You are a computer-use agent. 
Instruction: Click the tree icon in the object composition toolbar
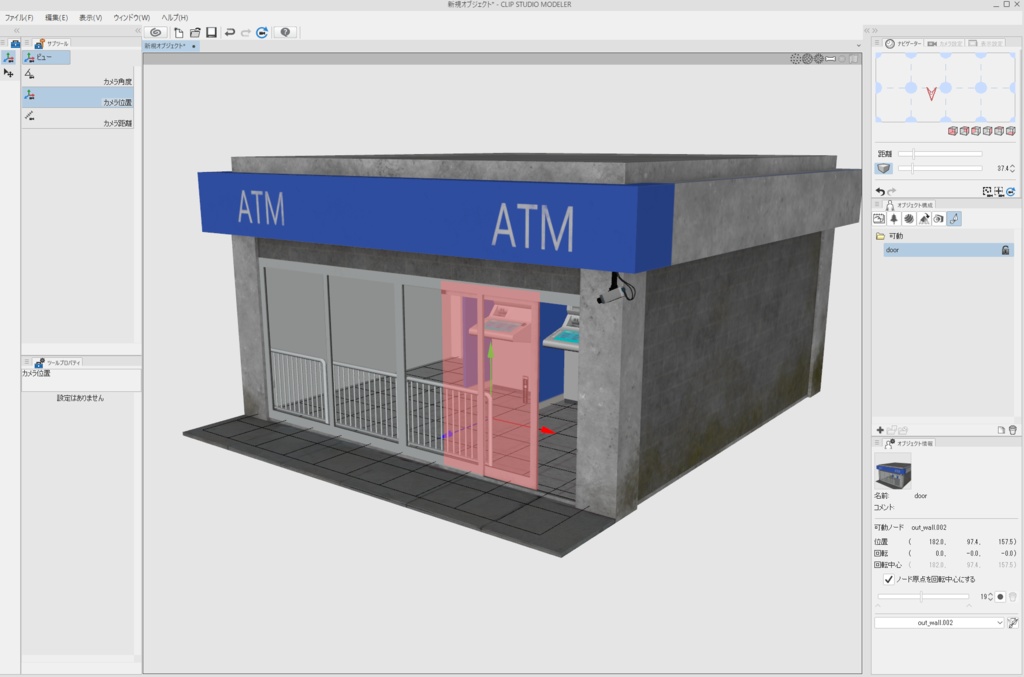click(x=894, y=218)
